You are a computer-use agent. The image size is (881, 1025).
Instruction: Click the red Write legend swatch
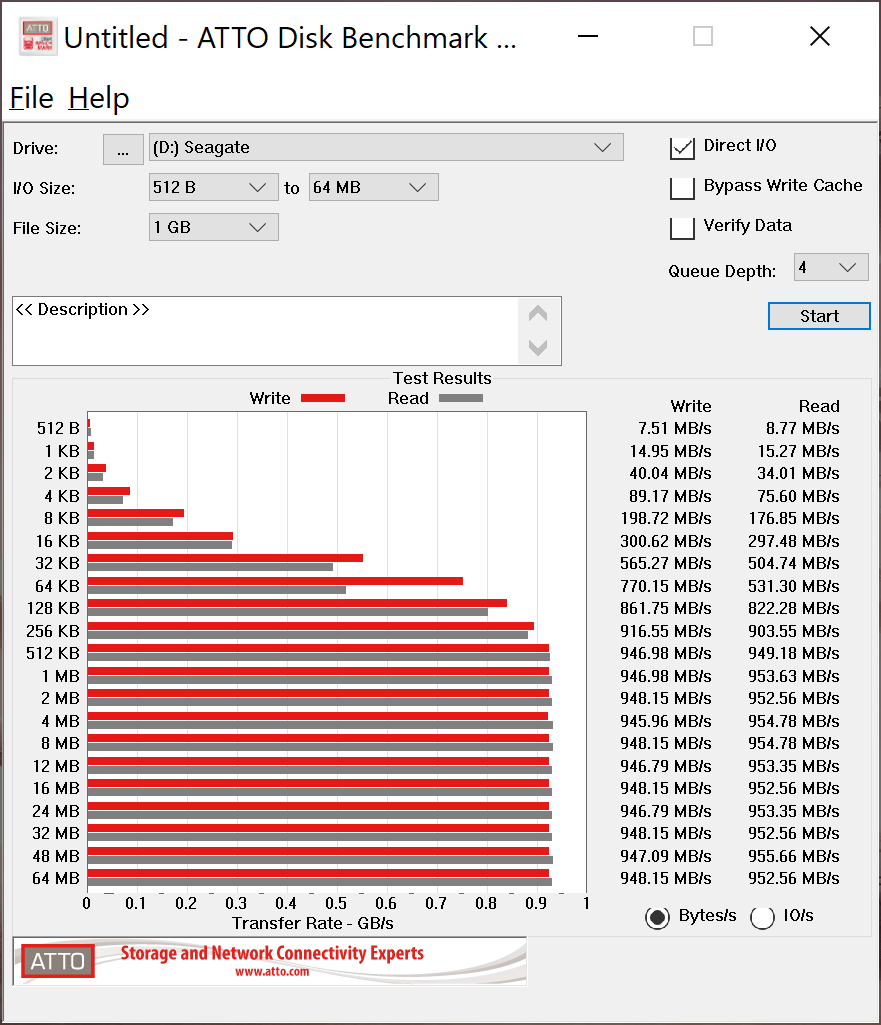tap(323, 398)
